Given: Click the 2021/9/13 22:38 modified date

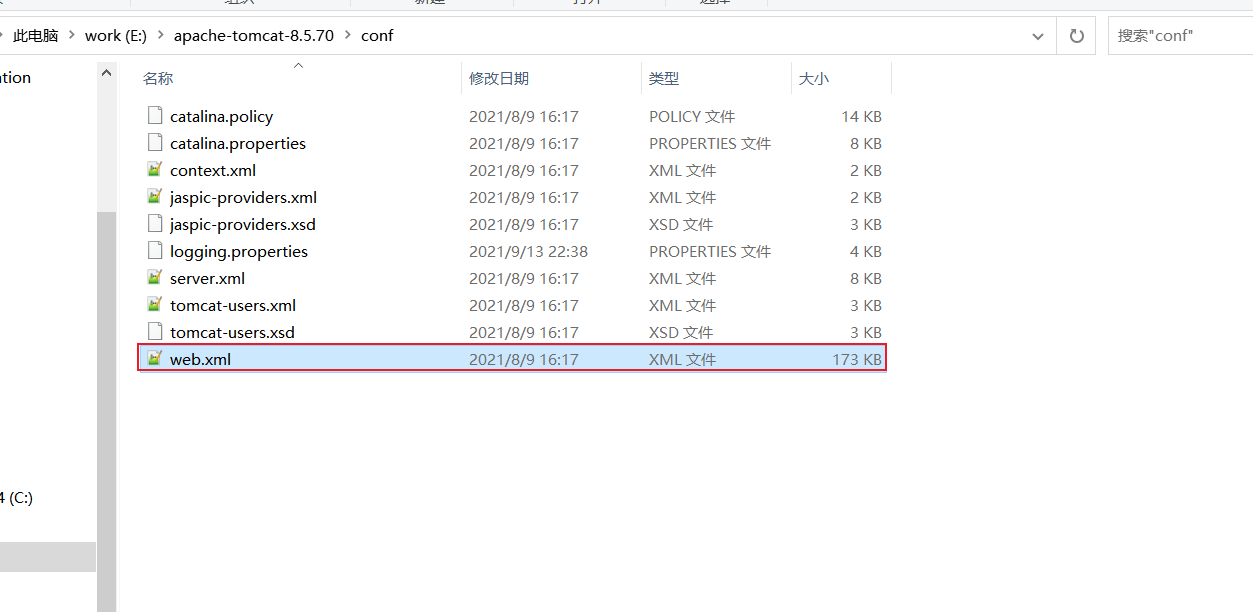Looking at the screenshot, I should coord(528,251).
